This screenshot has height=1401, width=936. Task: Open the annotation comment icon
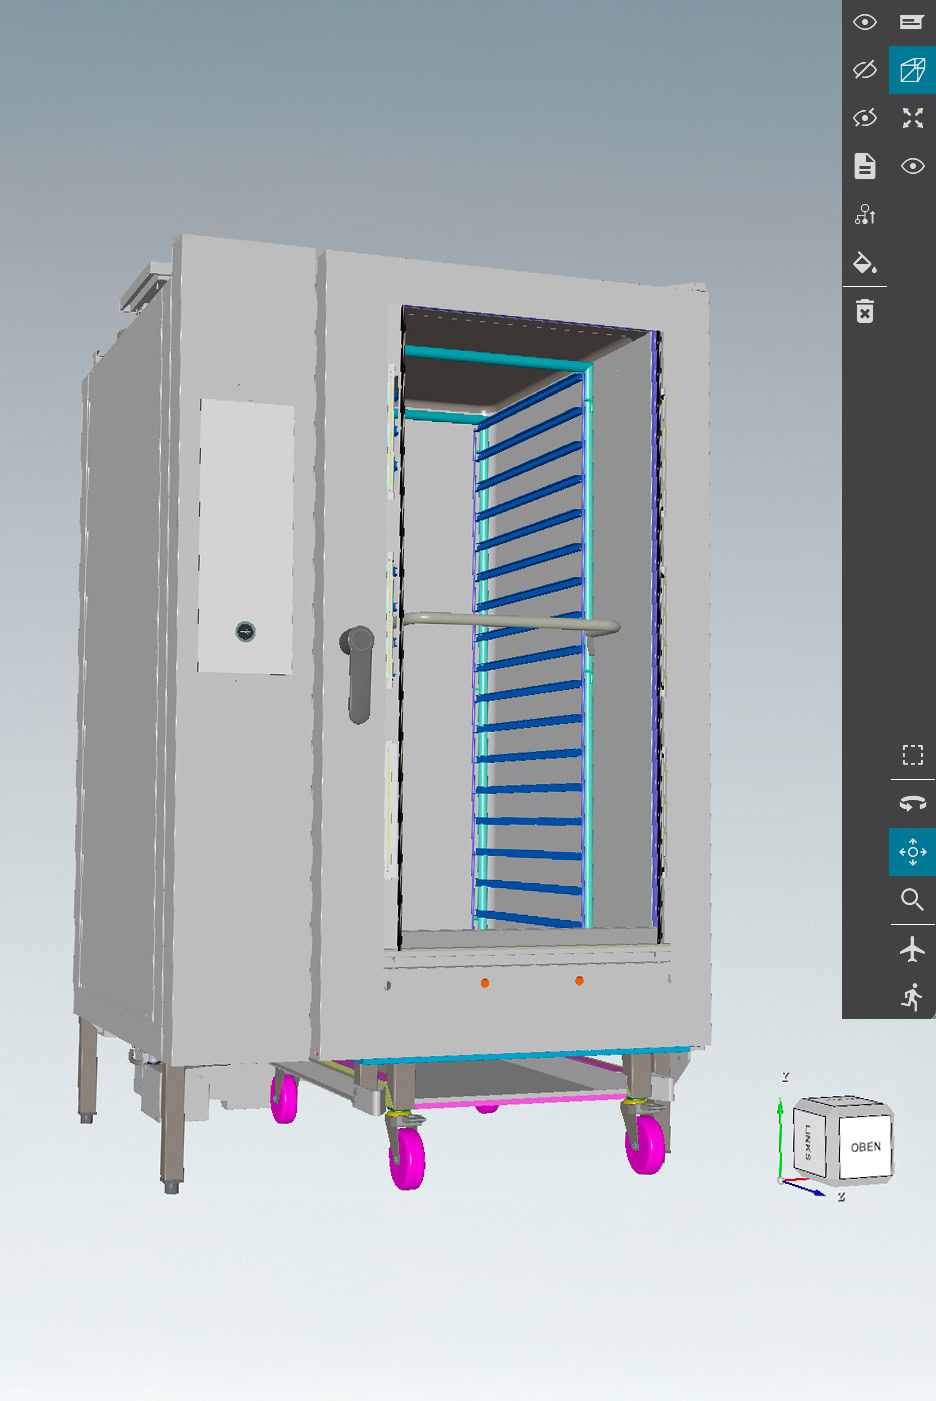pos(912,22)
